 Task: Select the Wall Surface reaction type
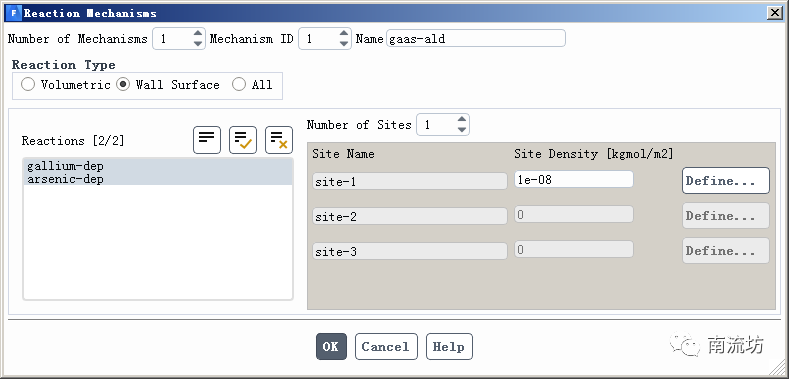click(x=122, y=85)
